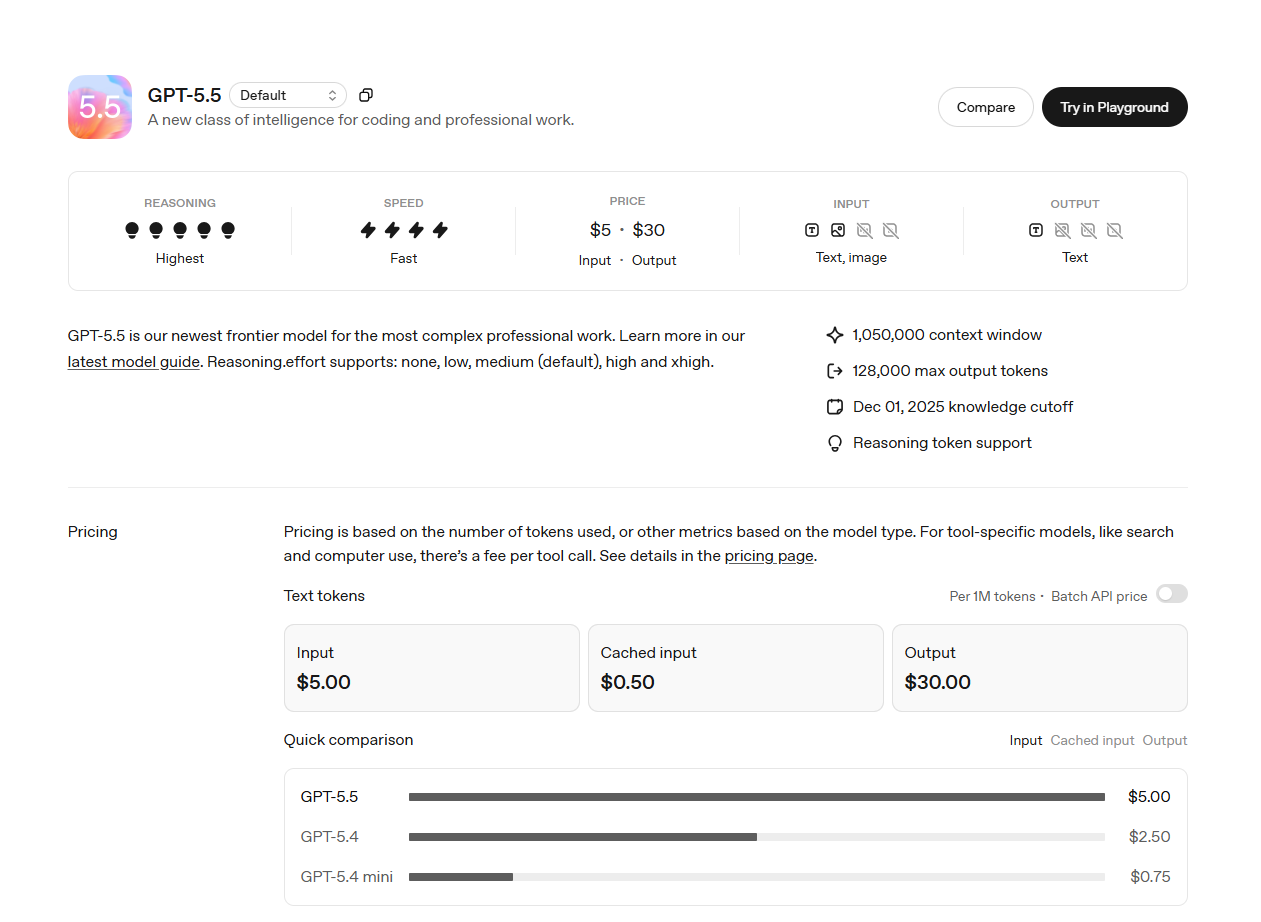Click the image input modality icon

(838, 230)
